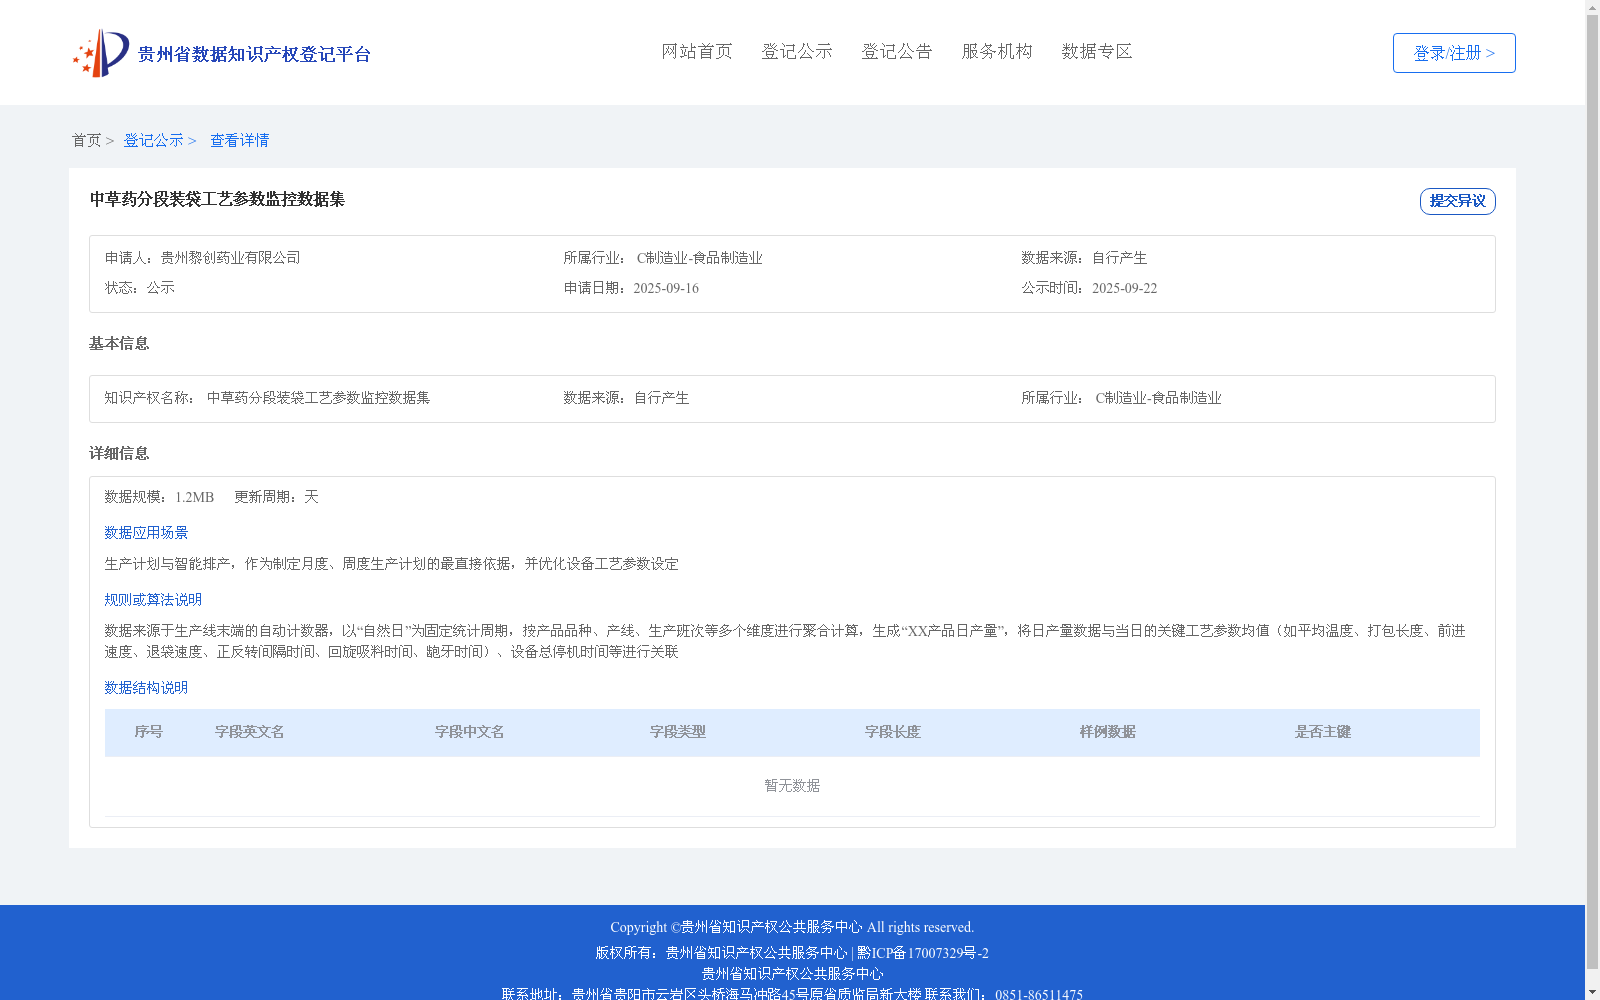Select status text 状态：公示

click(140, 288)
